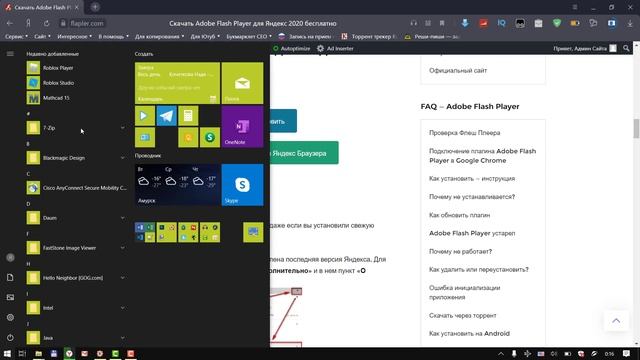Open the Сайт bookmarks folder
This screenshot has width=640, height=360.
pyautogui.click(x=42, y=36)
